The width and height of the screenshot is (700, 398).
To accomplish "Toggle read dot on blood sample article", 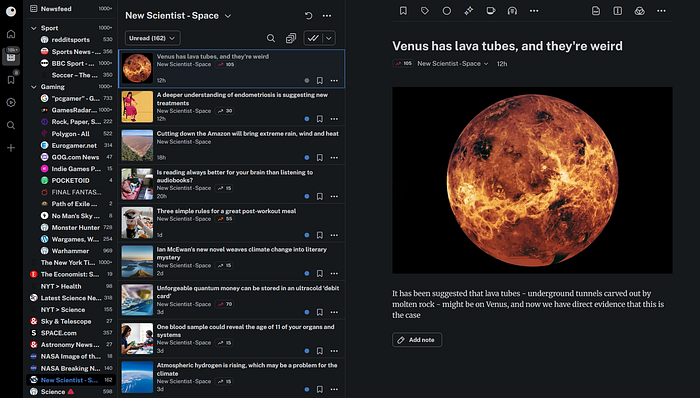I will coord(307,351).
